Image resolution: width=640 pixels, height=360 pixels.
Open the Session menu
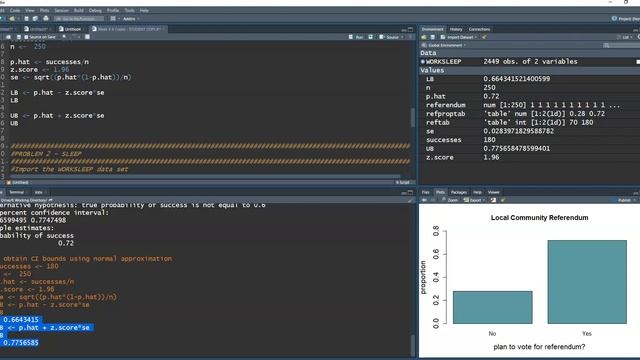62,10
